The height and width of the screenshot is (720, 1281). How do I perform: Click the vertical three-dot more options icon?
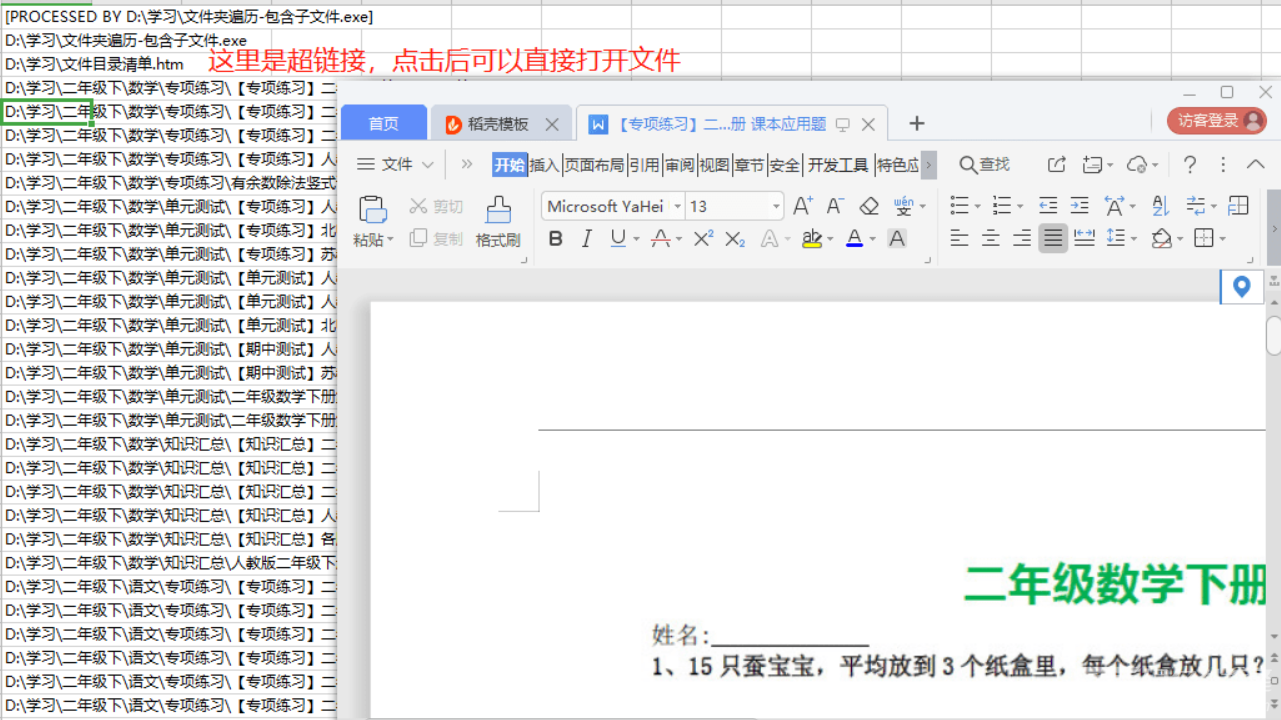click(1223, 165)
